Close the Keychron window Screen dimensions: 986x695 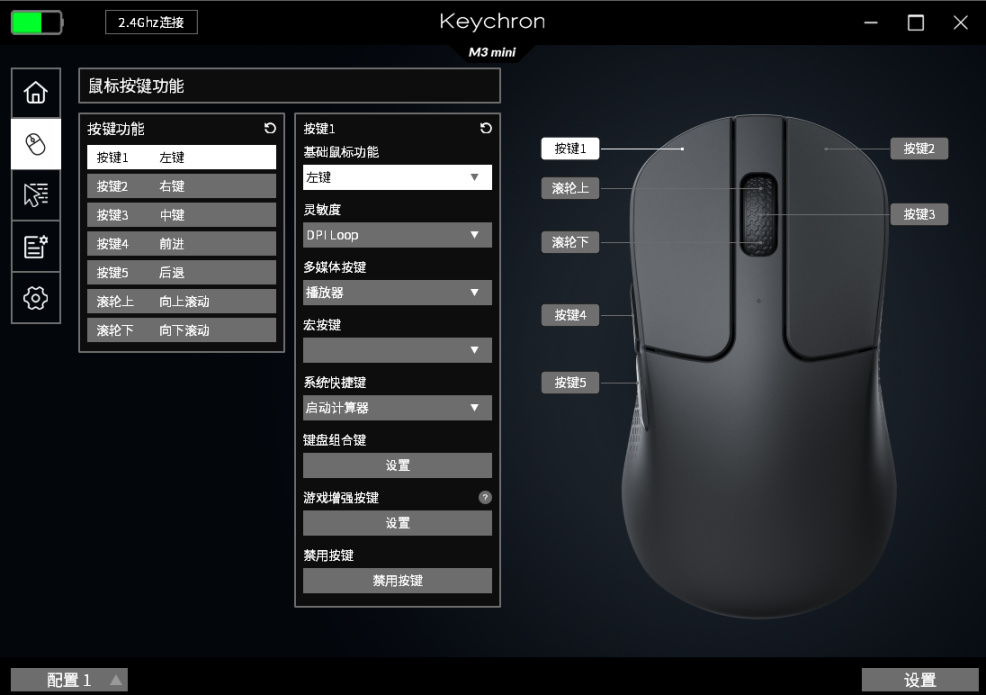click(x=960, y=23)
